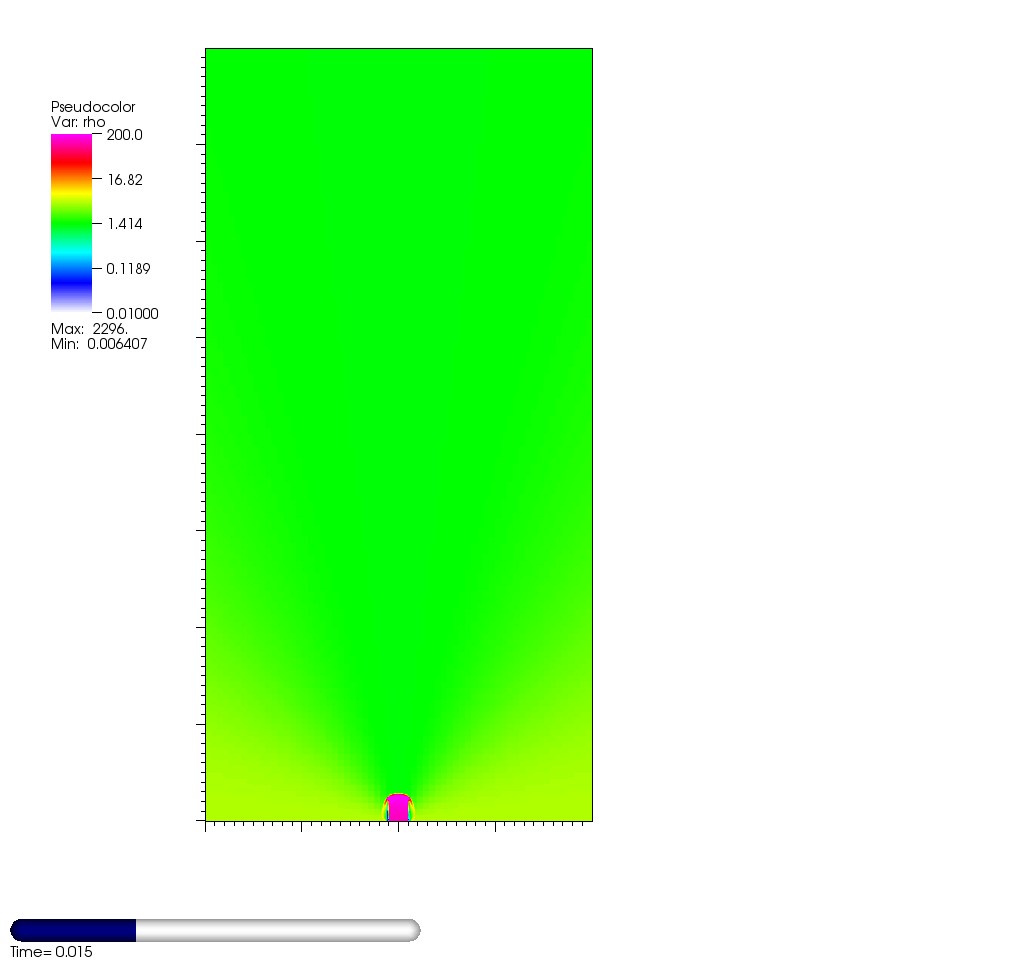The width and height of the screenshot is (1027, 967).
Task: Click the 'Pseudocolor' legend title
Action: point(93,107)
